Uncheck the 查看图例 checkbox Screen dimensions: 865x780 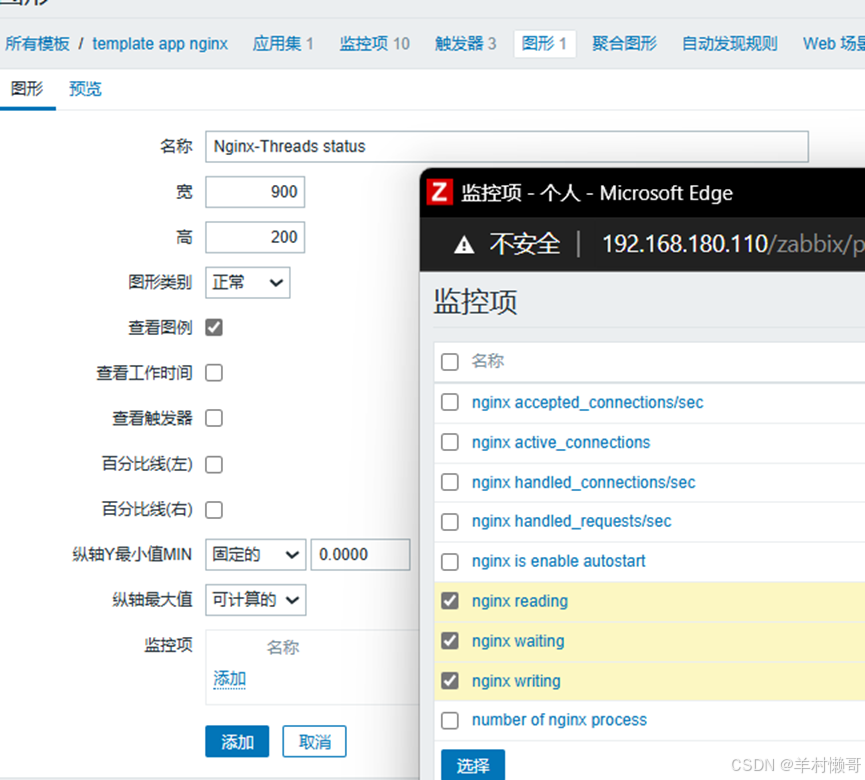coord(214,328)
